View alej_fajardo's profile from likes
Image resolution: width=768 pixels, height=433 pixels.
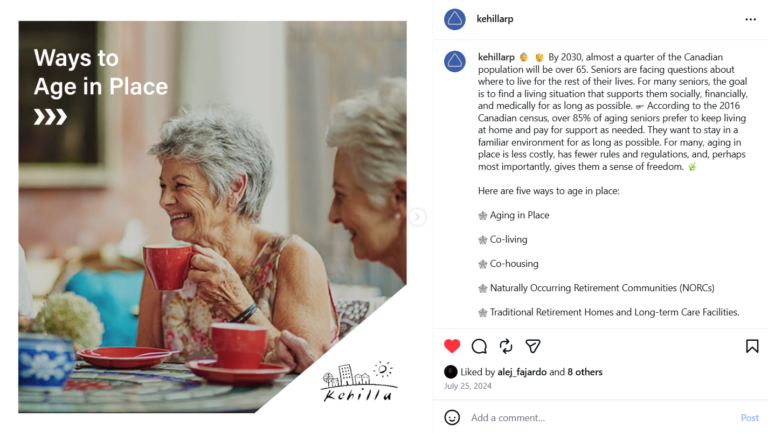pyautogui.click(x=522, y=372)
